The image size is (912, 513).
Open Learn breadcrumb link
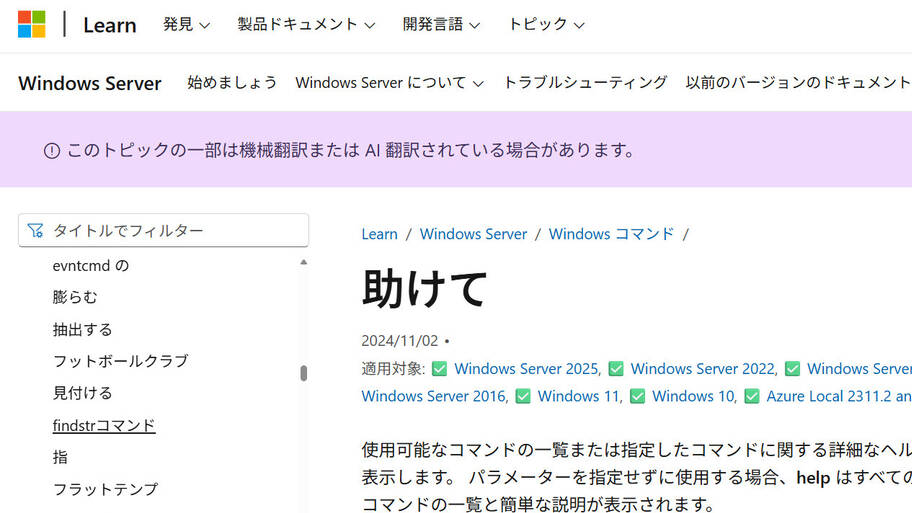point(379,234)
